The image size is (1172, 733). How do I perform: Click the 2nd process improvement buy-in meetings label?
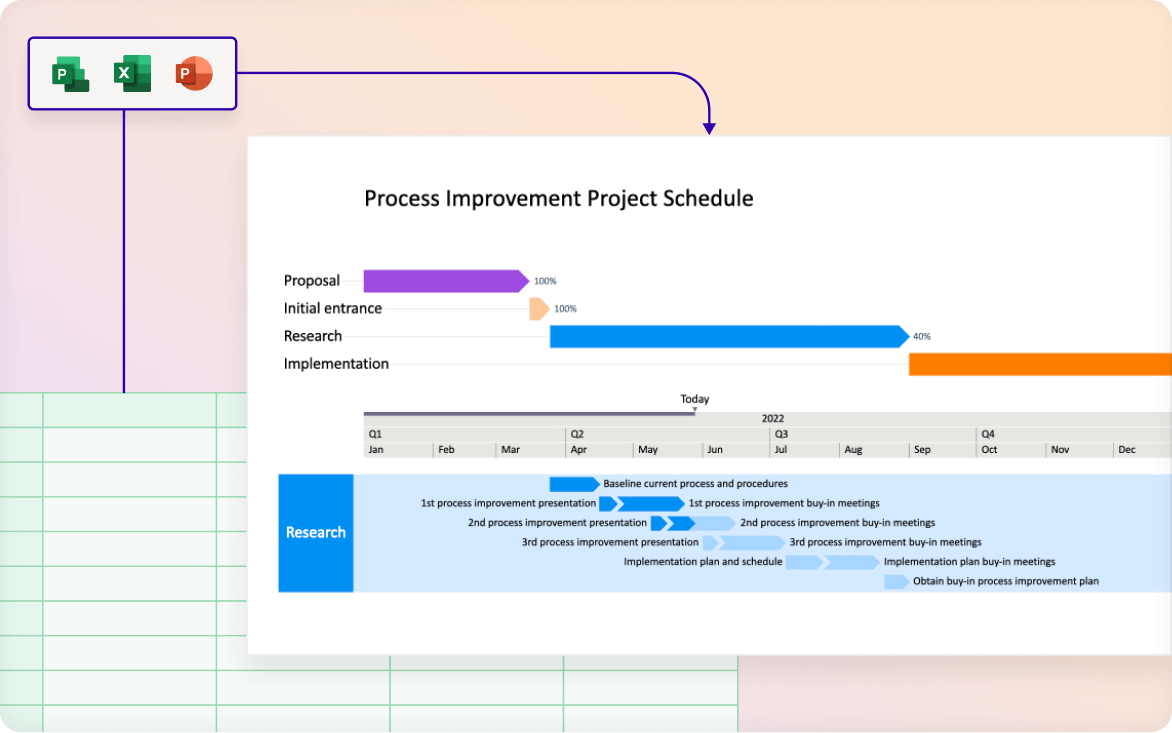coord(837,523)
